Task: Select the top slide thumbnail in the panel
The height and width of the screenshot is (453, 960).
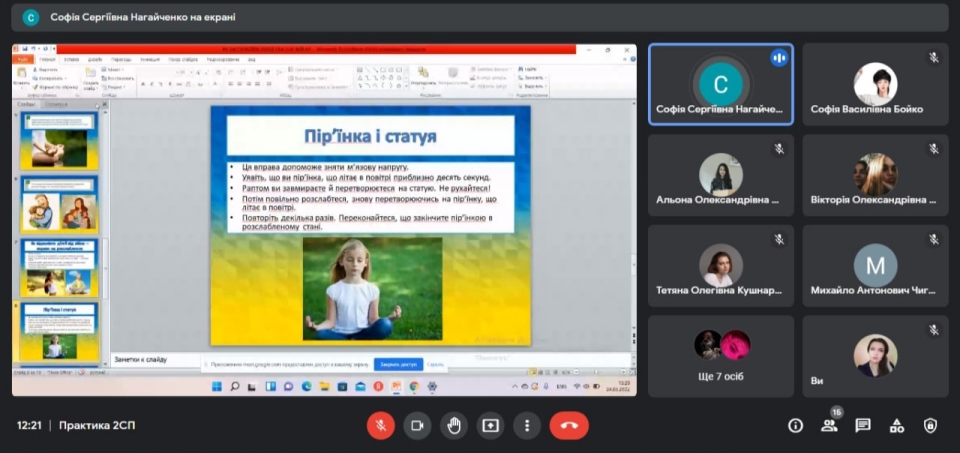Action: pos(60,139)
